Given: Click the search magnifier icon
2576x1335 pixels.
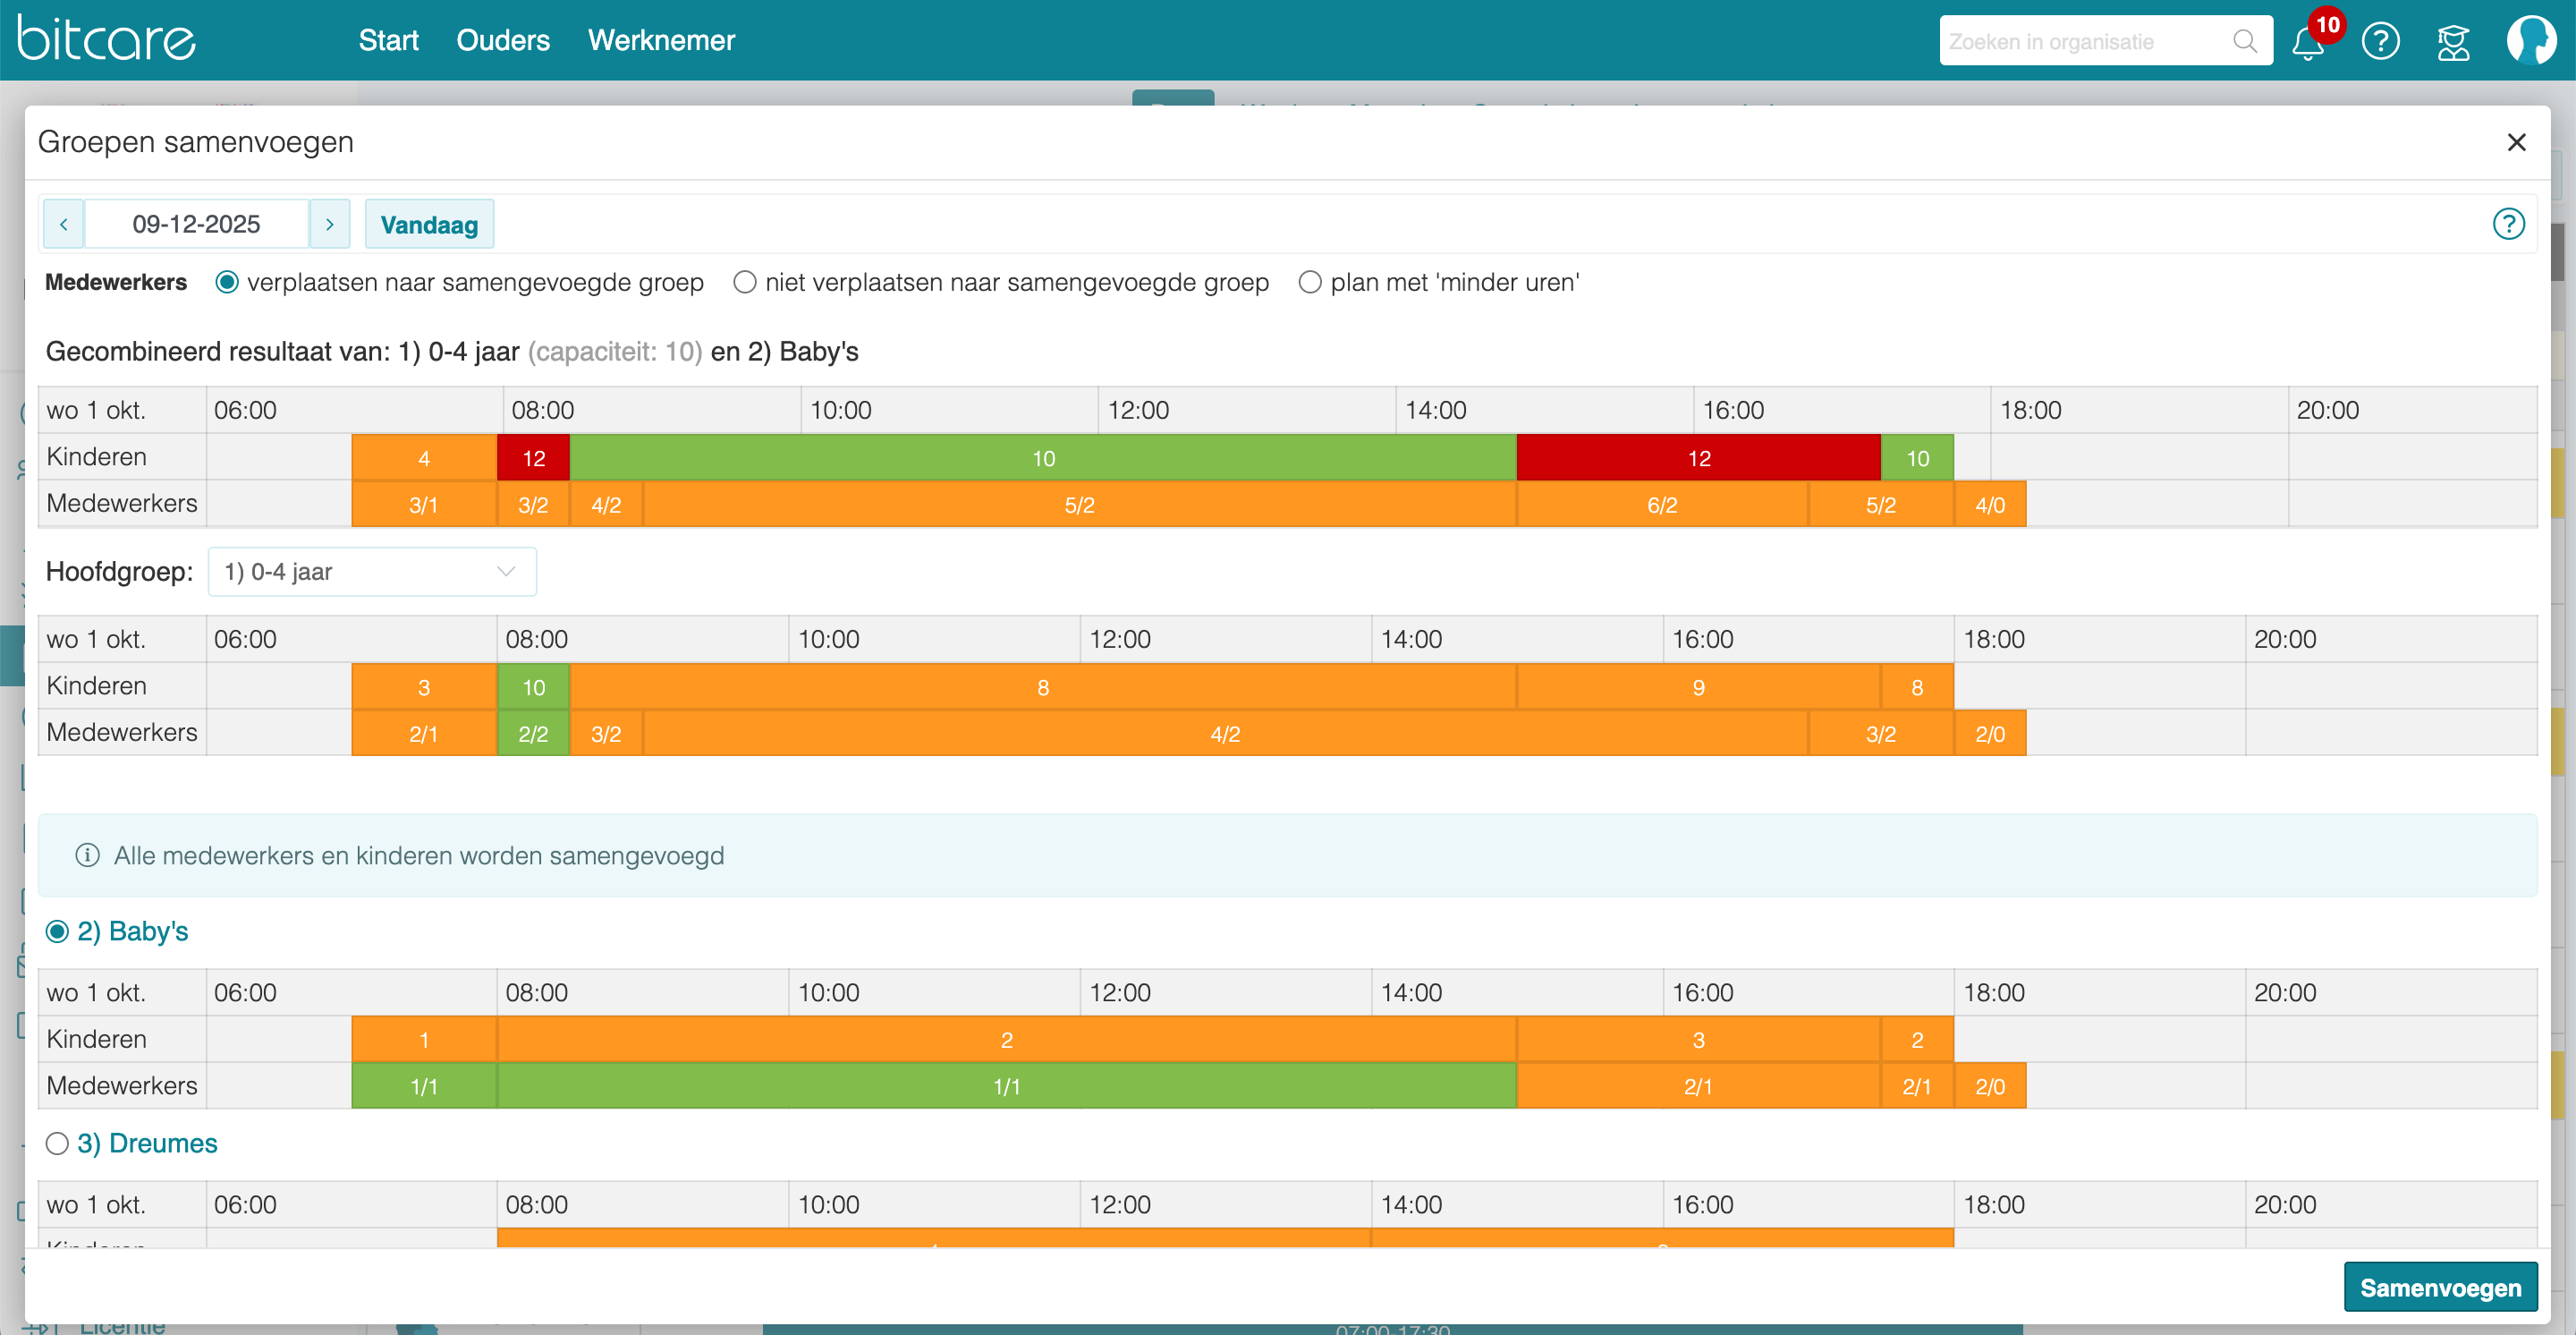Looking at the screenshot, I should click(x=2245, y=41).
